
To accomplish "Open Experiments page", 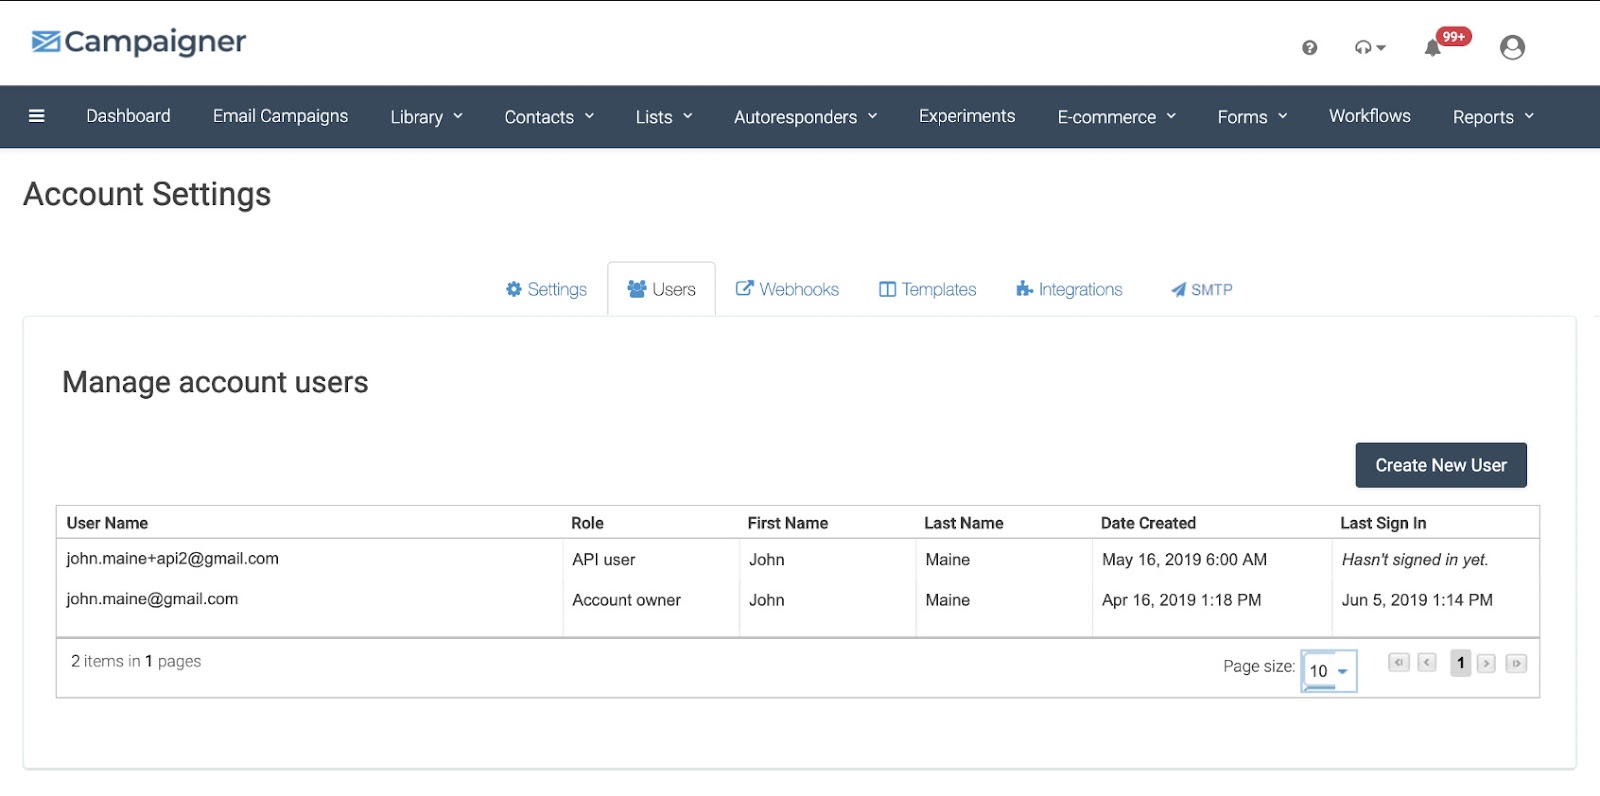I will pyautogui.click(x=967, y=116).
